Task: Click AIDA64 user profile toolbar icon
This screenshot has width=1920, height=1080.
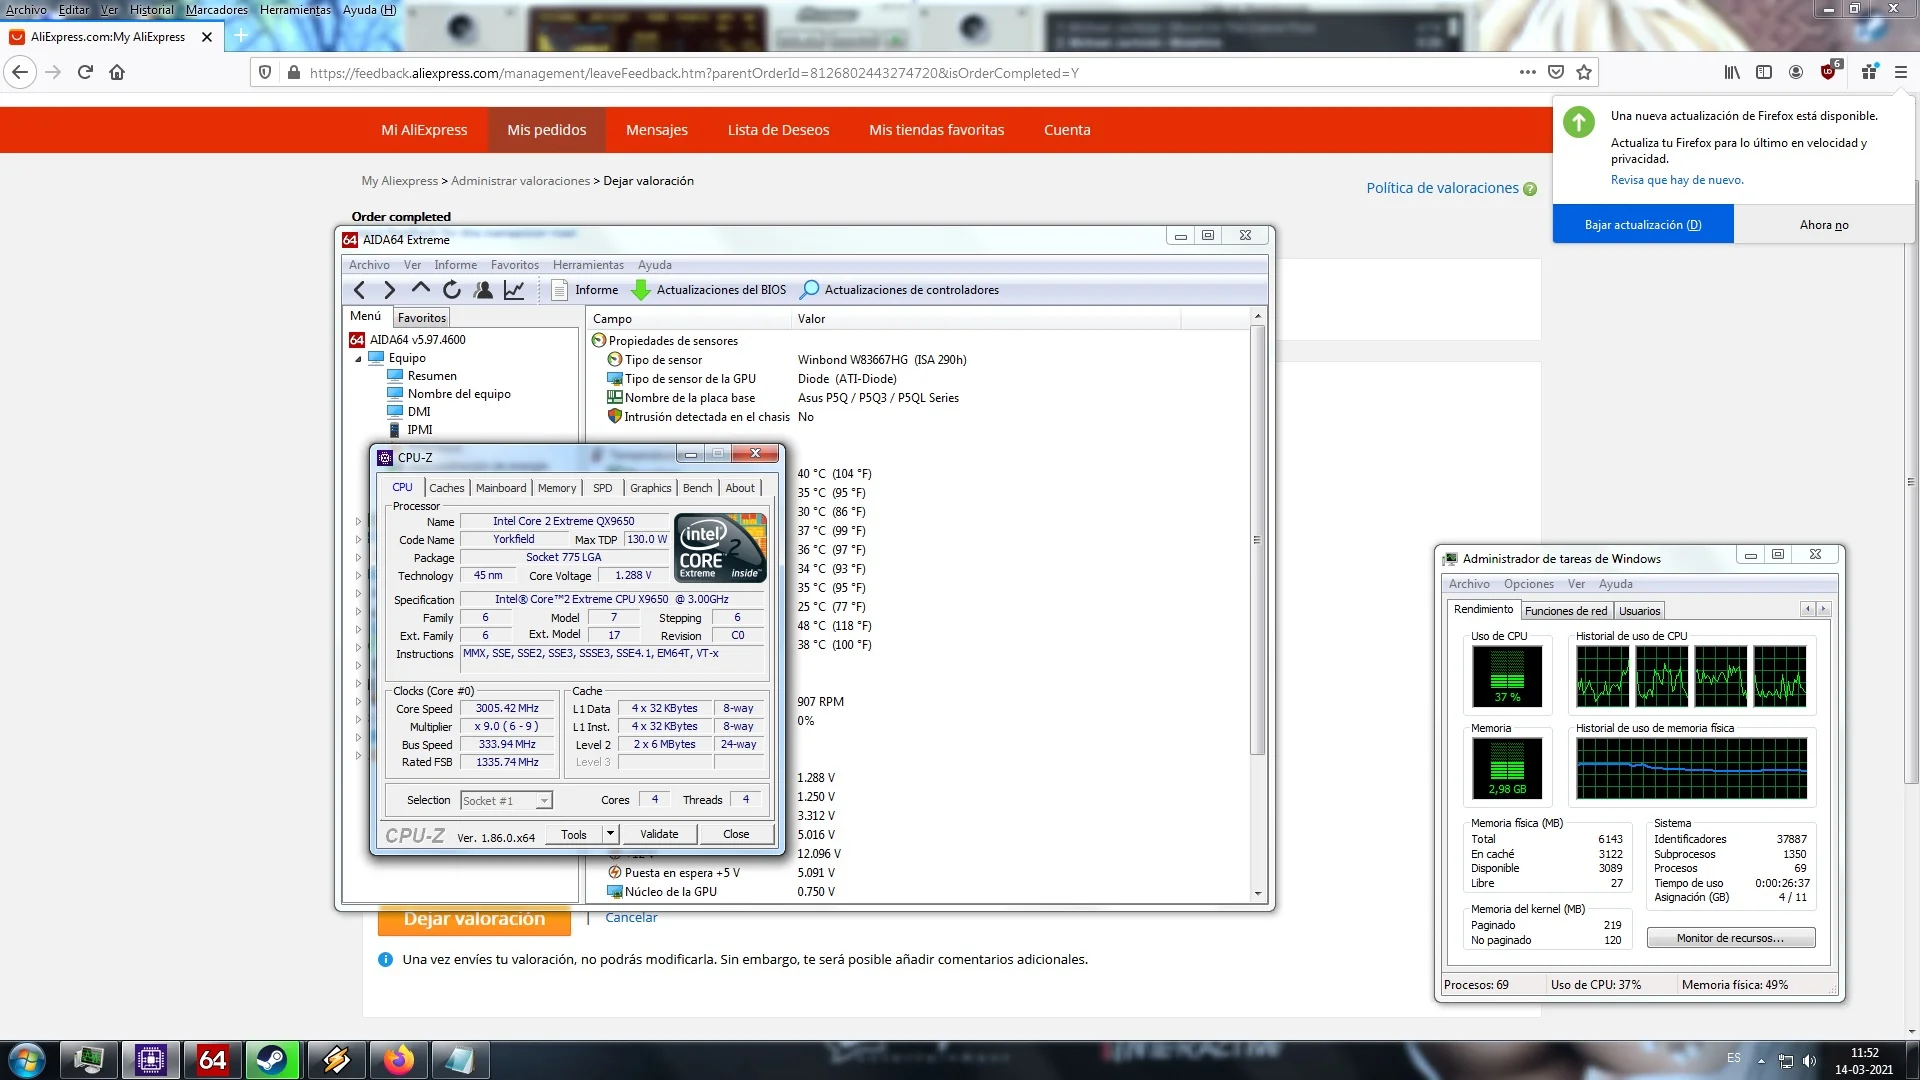Action: pyautogui.click(x=483, y=290)
